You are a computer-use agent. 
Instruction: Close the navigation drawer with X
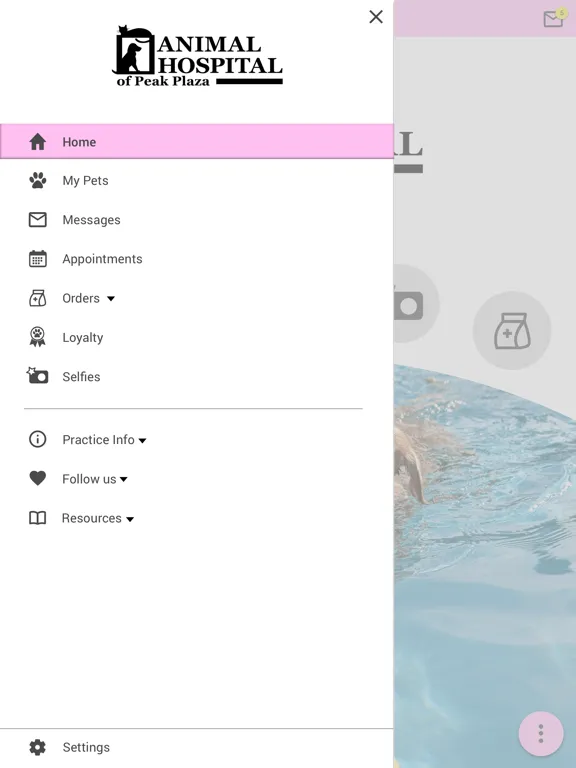click(x=376, y=17)
